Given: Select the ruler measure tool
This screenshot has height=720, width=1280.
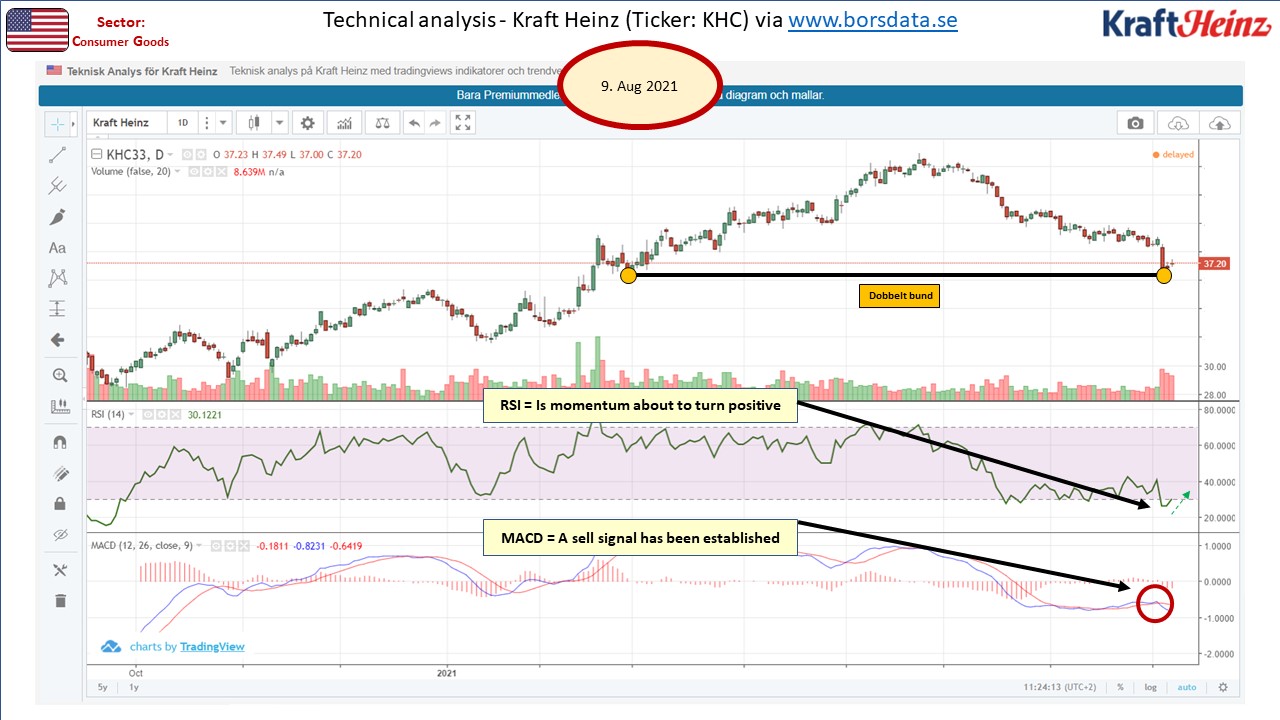Looking at the screenshot, I should (58, 407).
